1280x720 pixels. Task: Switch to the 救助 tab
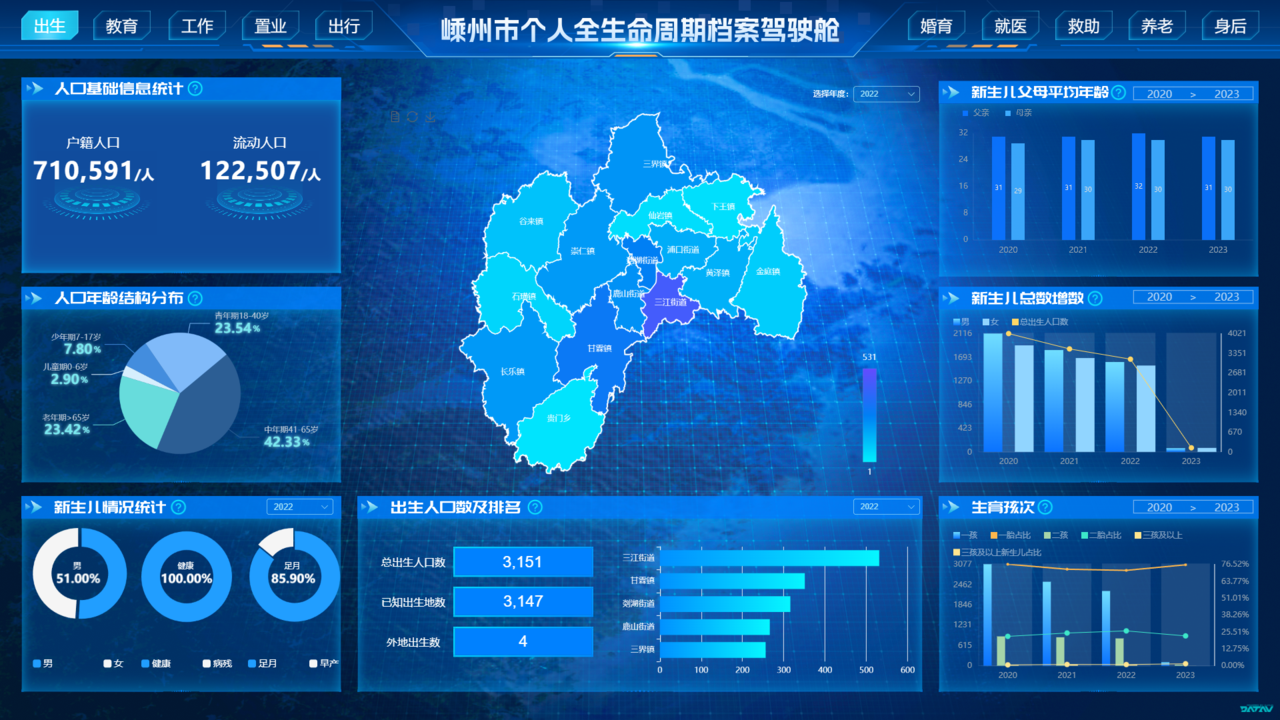(x=1083, y=26)
